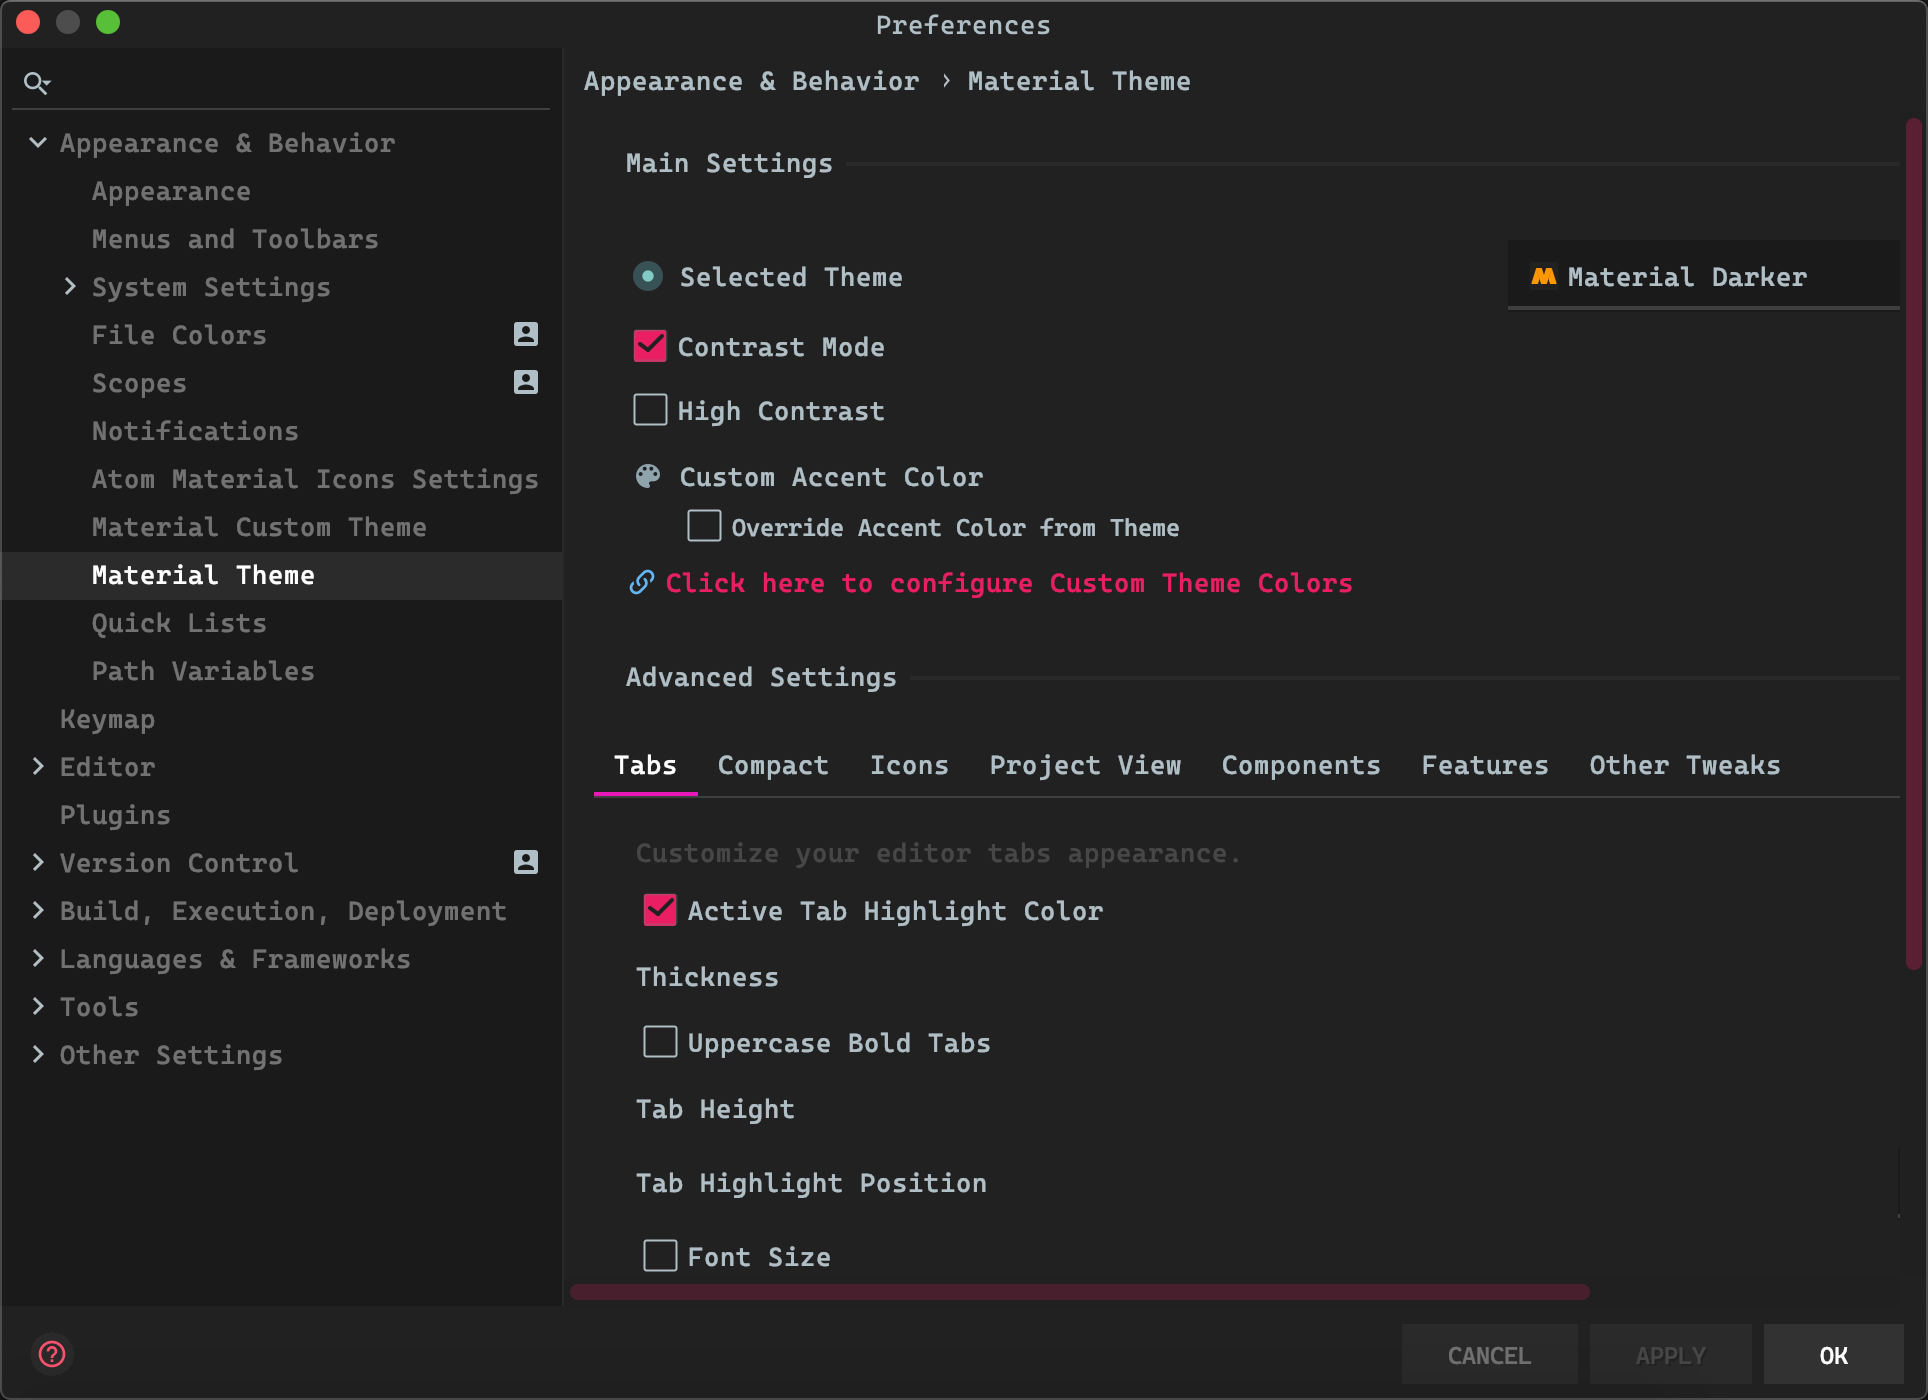The height and width of the screenshot is (1400, 1928).
Task: Collapse the Appearance & Behavior section
Action: pos(38,142)
